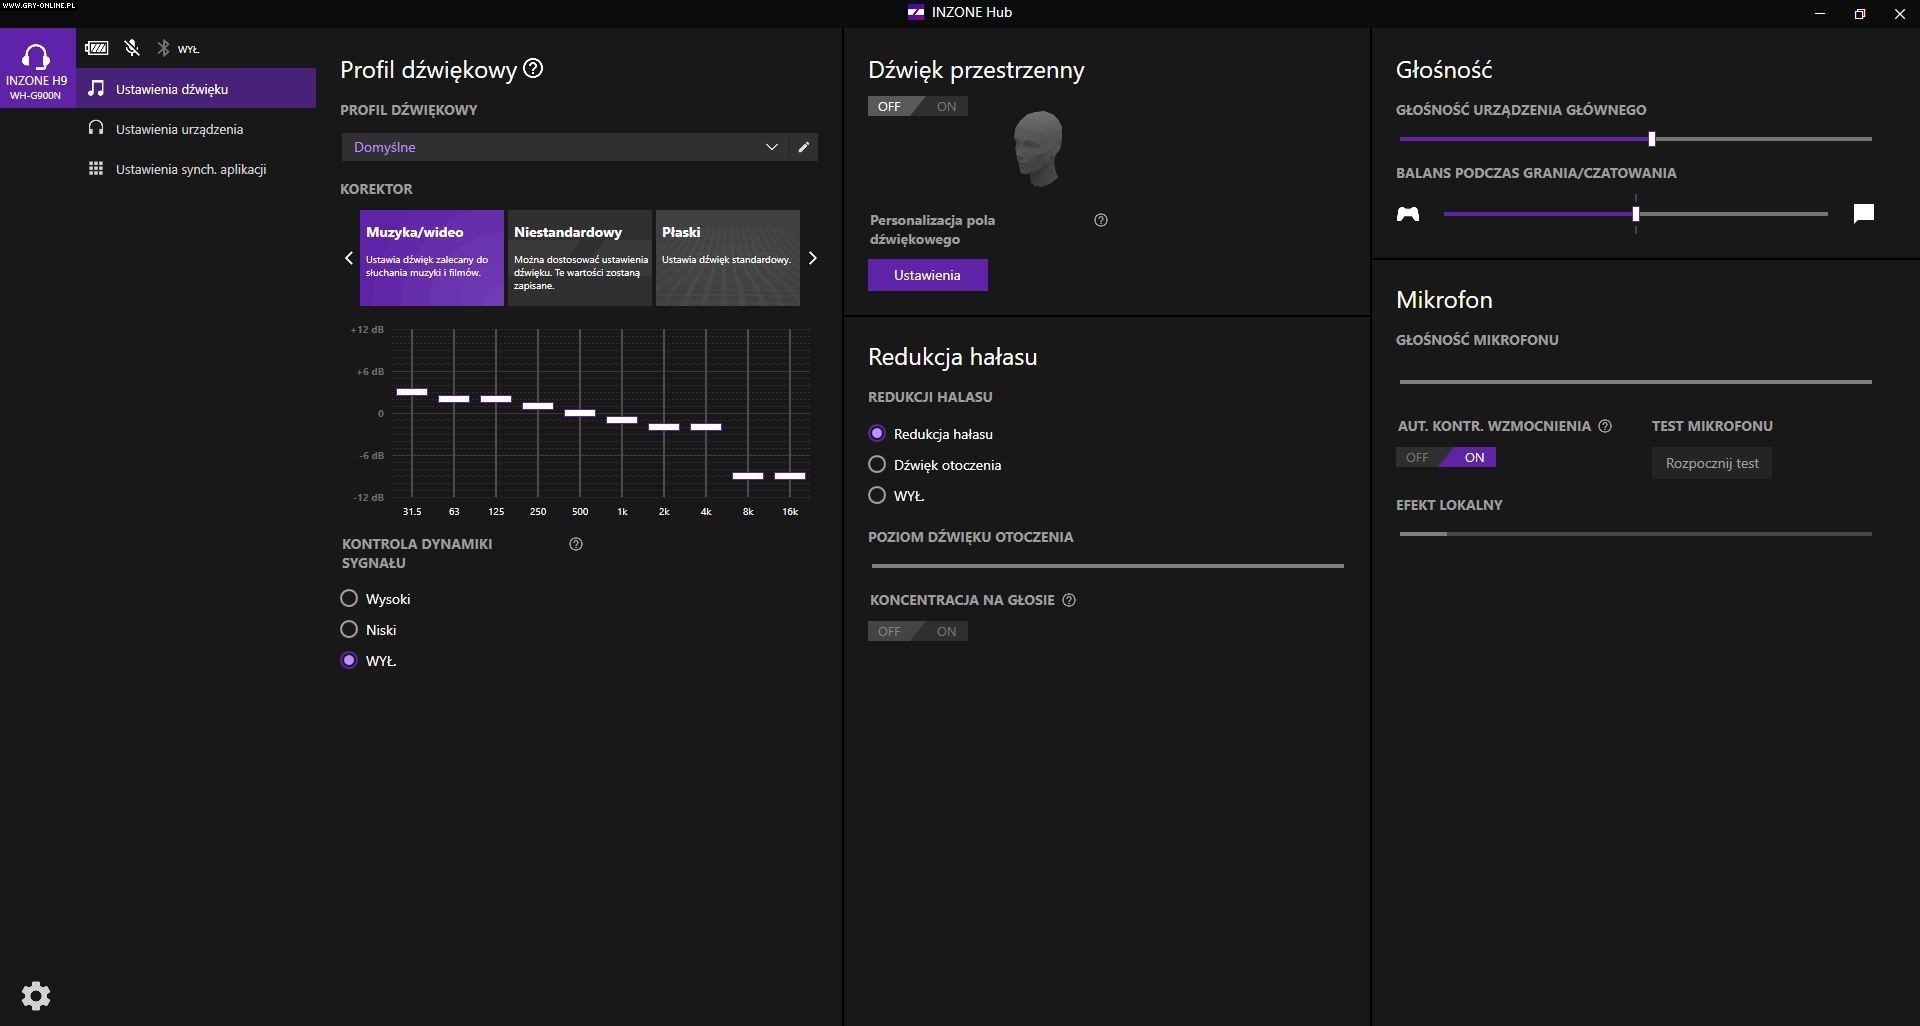Image resolution: width=1920 pixels, height=1026 pixels.
Task: Click the Rozpocznij test button
Action: point(1711,463)
